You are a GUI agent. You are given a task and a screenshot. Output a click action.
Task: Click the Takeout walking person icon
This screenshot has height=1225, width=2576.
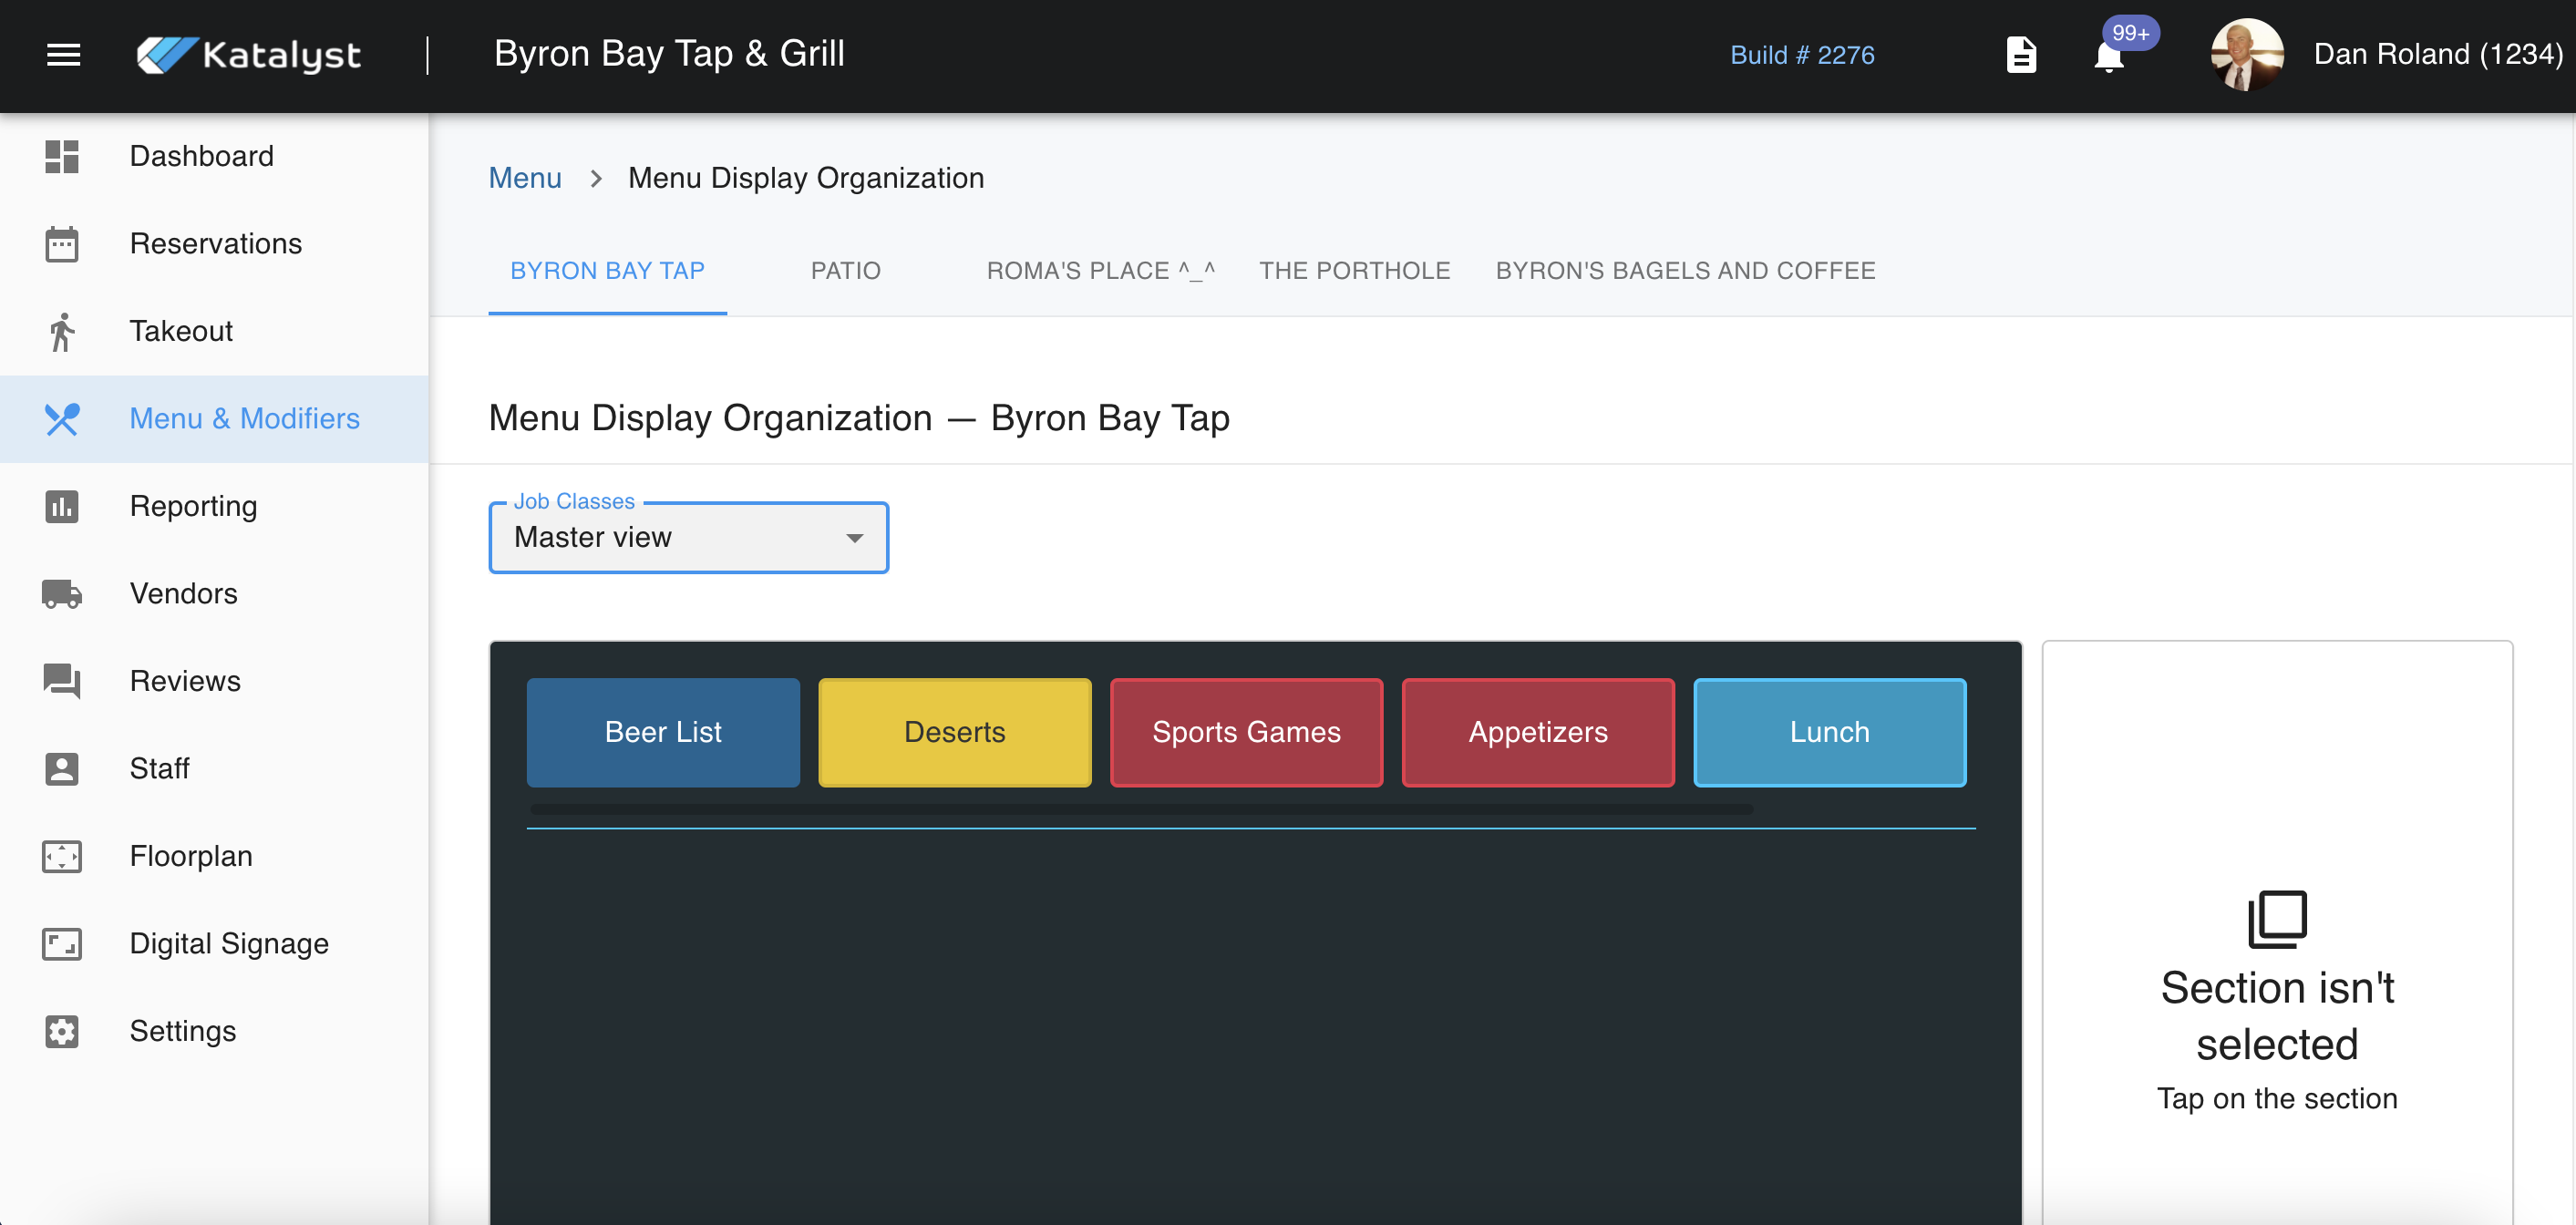tap(62, 332)
